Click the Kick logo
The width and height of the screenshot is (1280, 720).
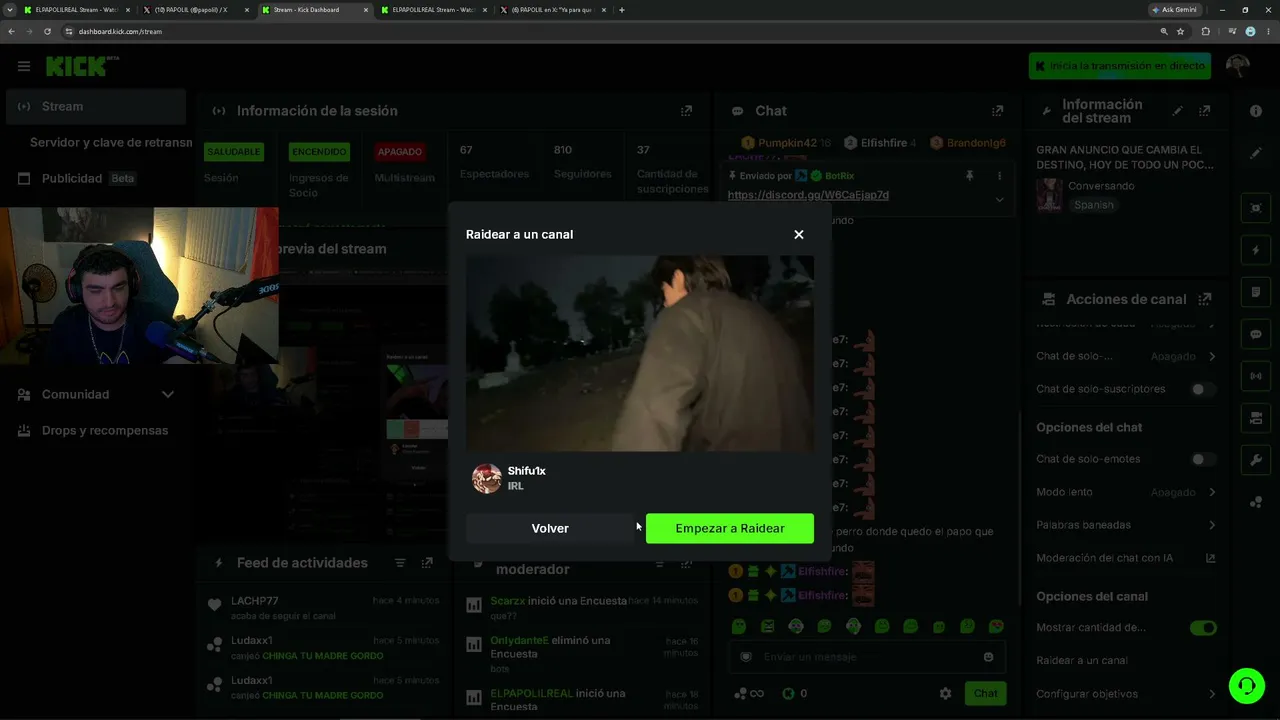pos(82,66)
